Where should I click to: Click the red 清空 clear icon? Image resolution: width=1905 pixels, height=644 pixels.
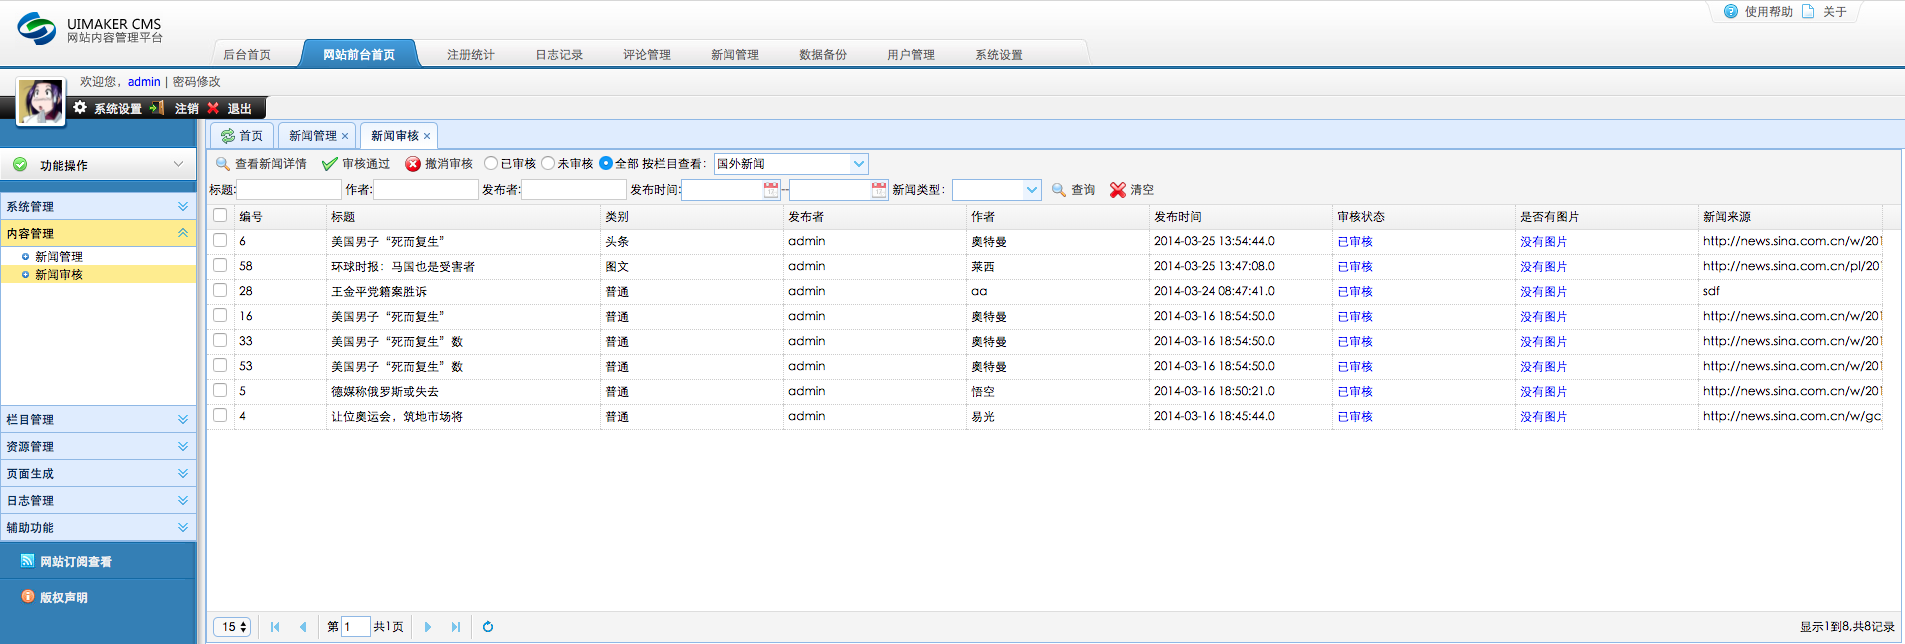[x=1118, y=190]
